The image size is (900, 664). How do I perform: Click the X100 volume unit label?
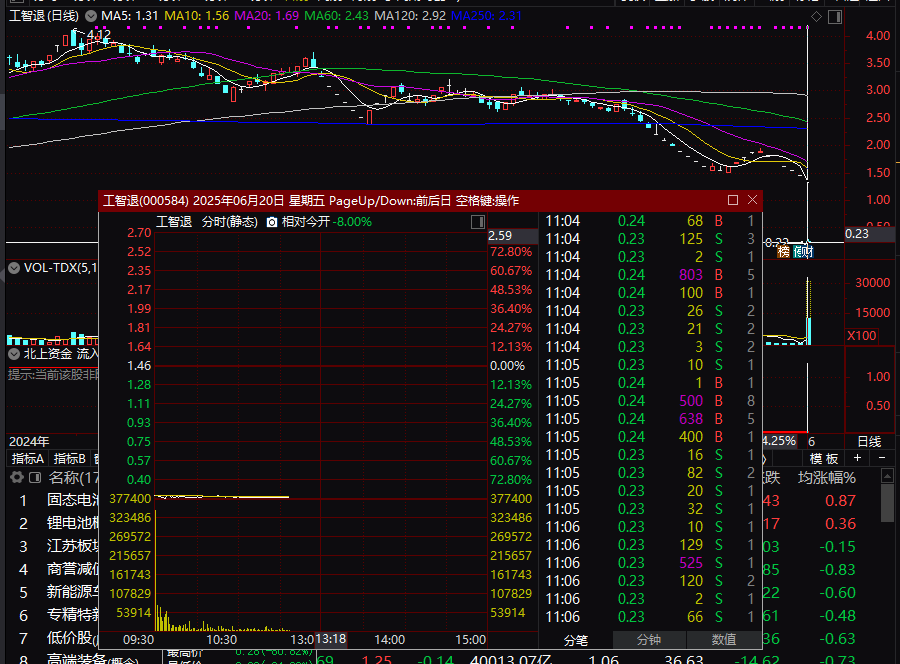pos(861,335)
